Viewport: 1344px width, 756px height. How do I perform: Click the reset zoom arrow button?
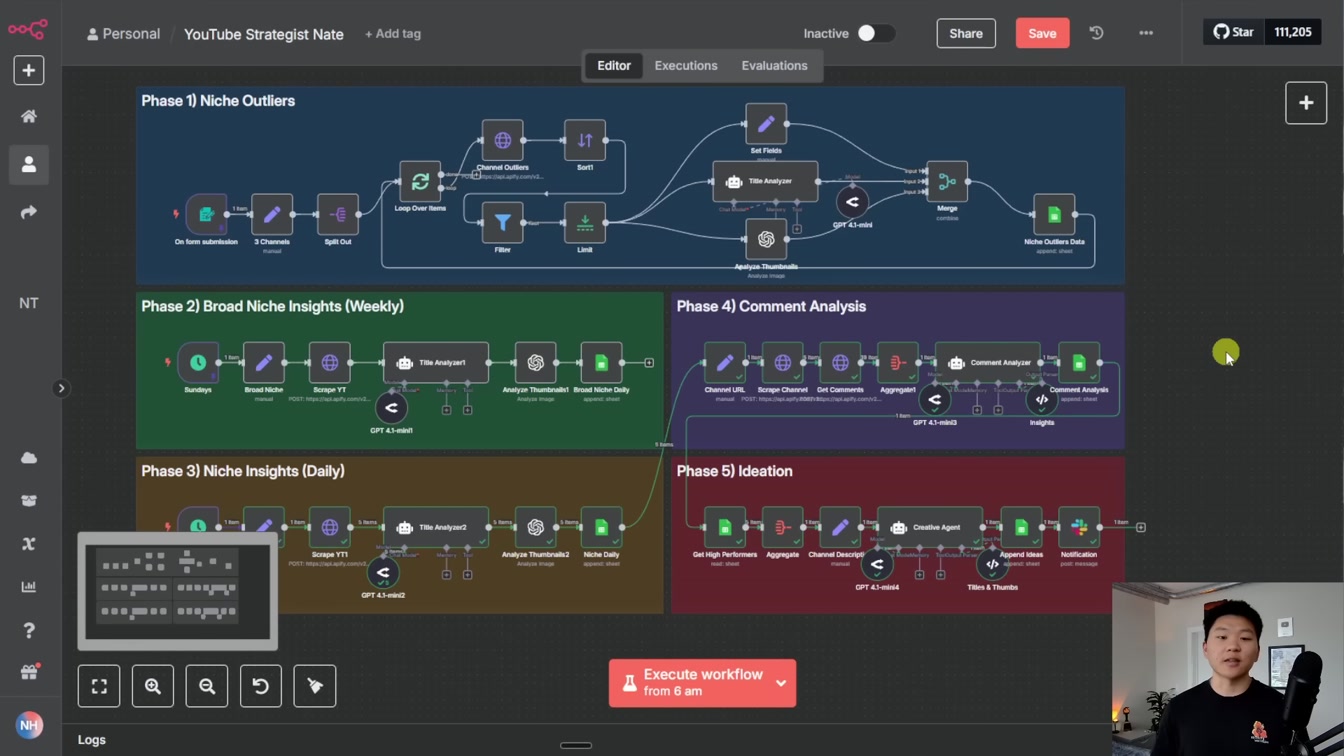point(261,686)
